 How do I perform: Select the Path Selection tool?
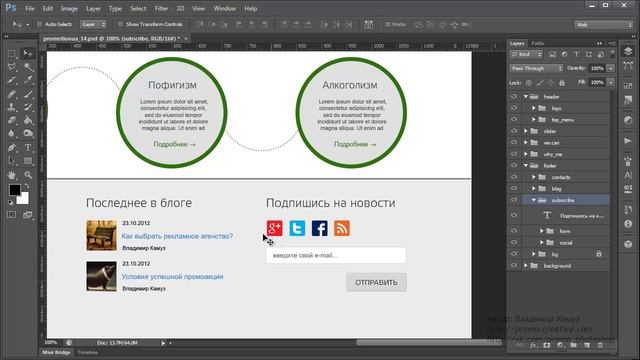point(12,161)
